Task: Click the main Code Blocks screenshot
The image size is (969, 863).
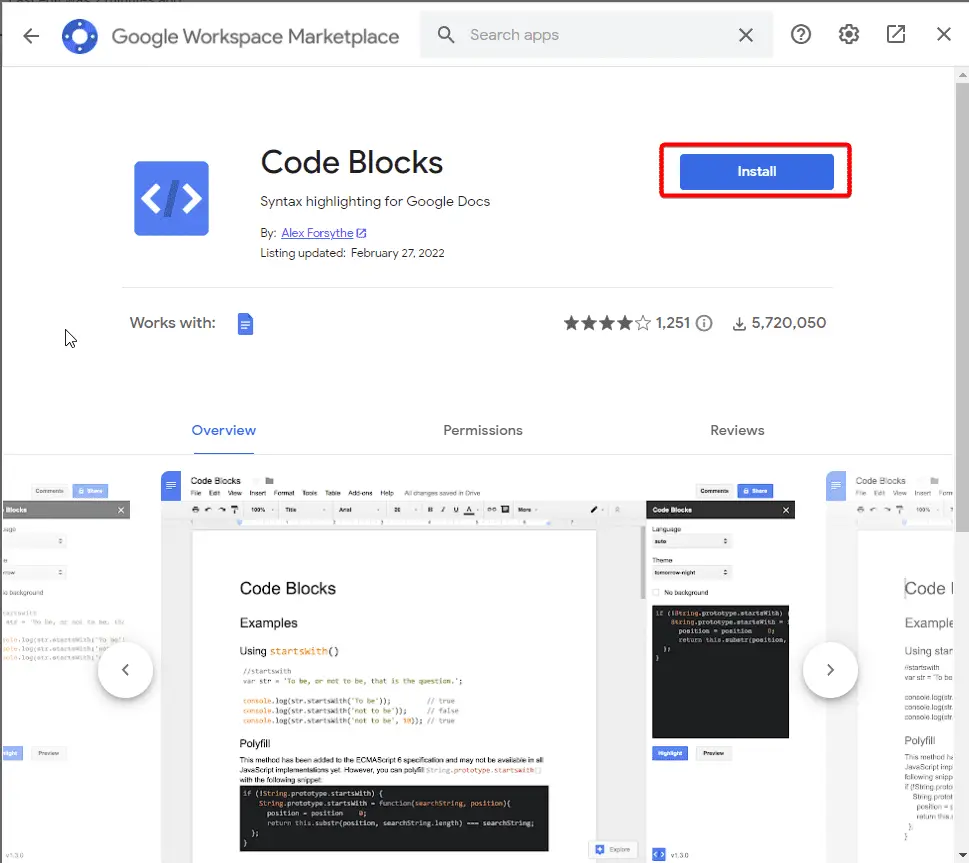Action: (478, 667)
